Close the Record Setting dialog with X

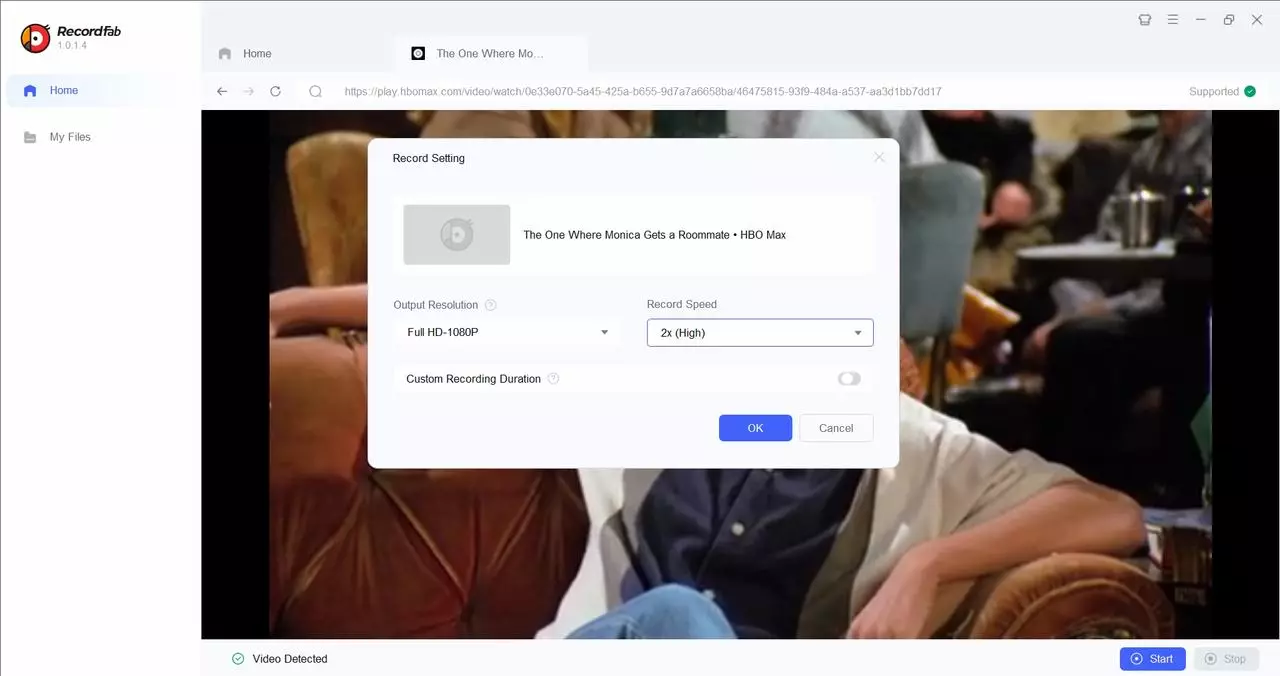(x=879, y=157)
